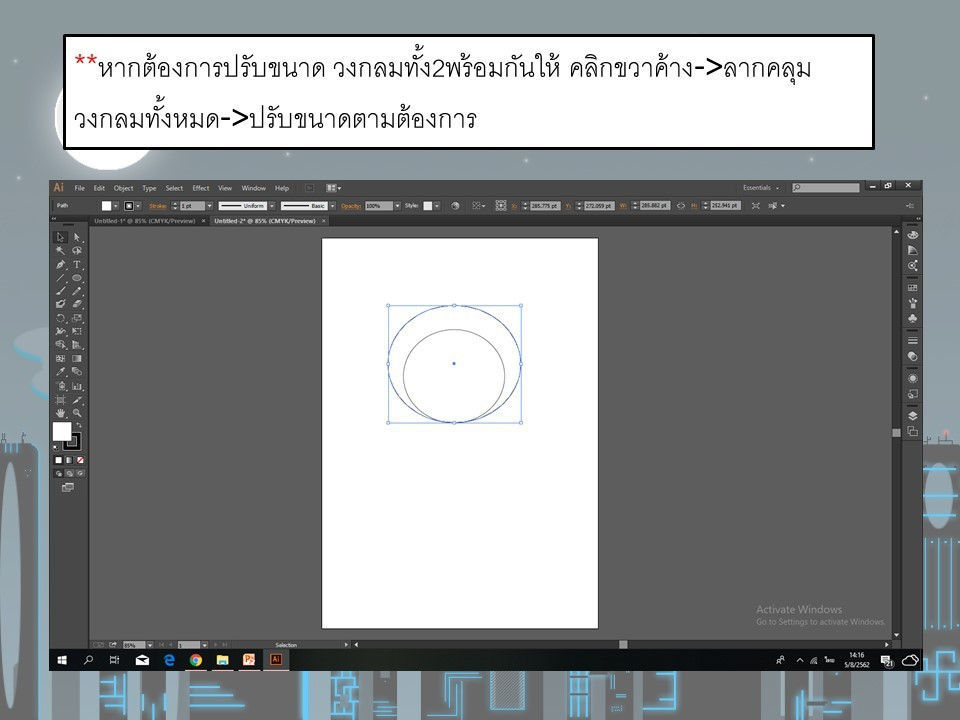Select the Blend tool
The width and height of the screenshot is (960, 720).
(77, 372)
